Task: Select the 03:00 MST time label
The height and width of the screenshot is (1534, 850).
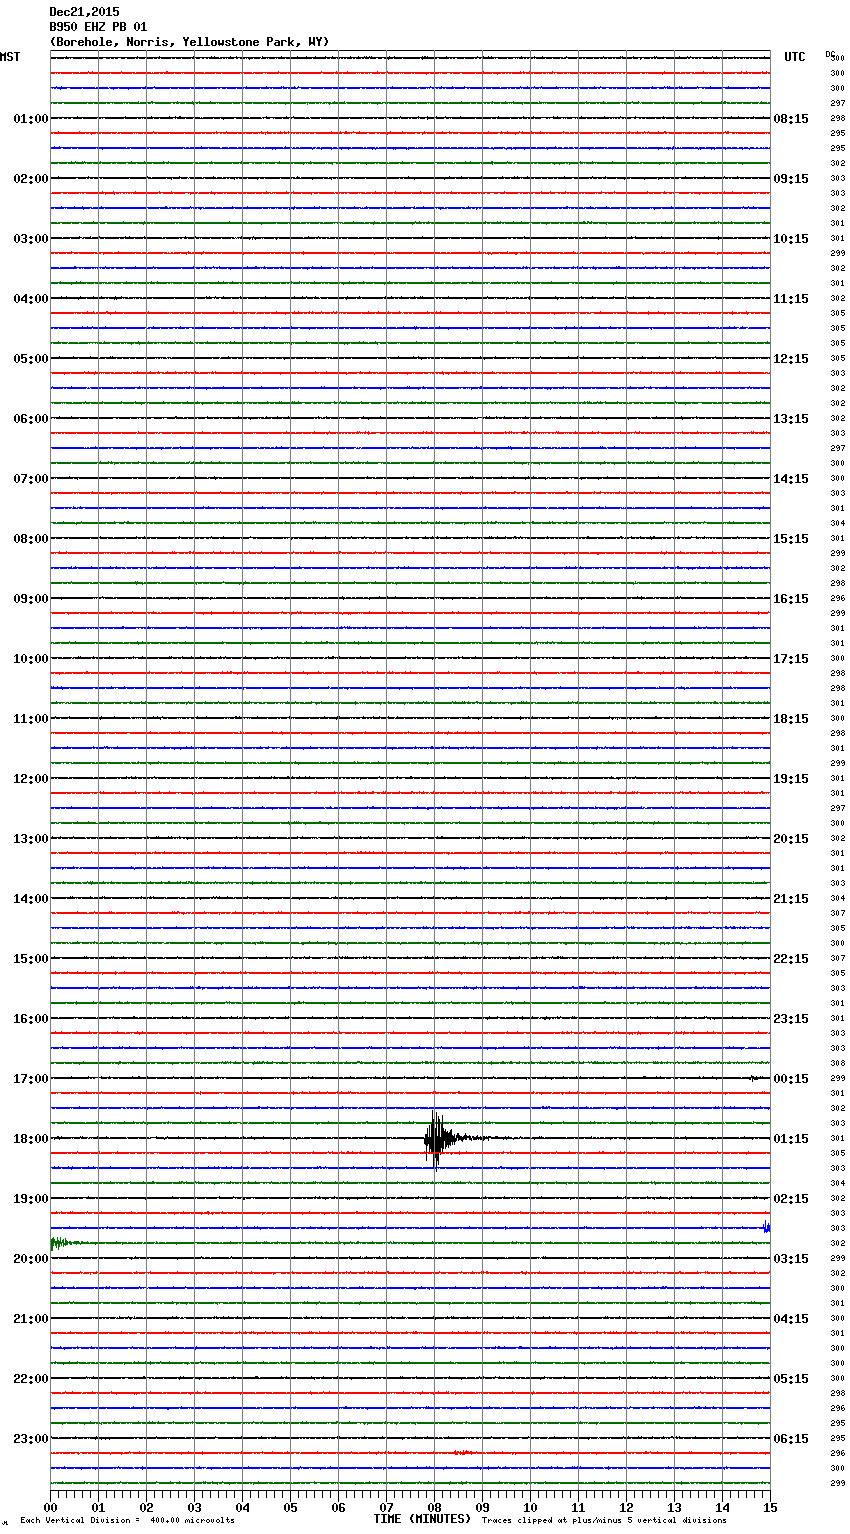Action: 31,239
